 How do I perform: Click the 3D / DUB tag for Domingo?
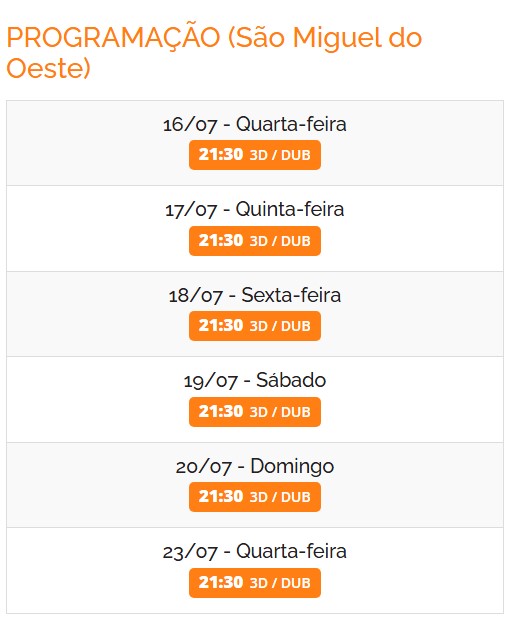[x=280, y=497]
